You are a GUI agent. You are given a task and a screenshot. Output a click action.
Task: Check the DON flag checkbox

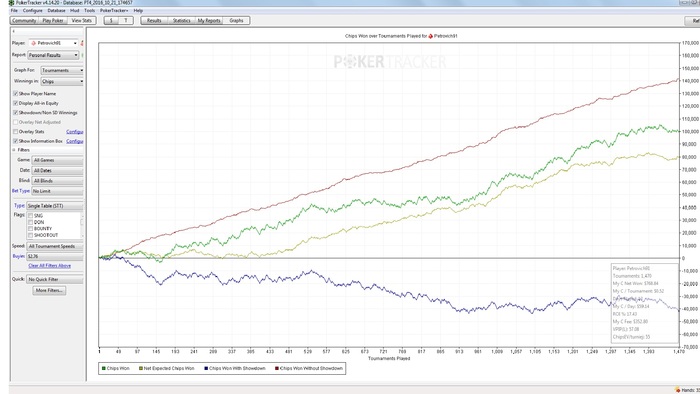click(x=30, y=222)
